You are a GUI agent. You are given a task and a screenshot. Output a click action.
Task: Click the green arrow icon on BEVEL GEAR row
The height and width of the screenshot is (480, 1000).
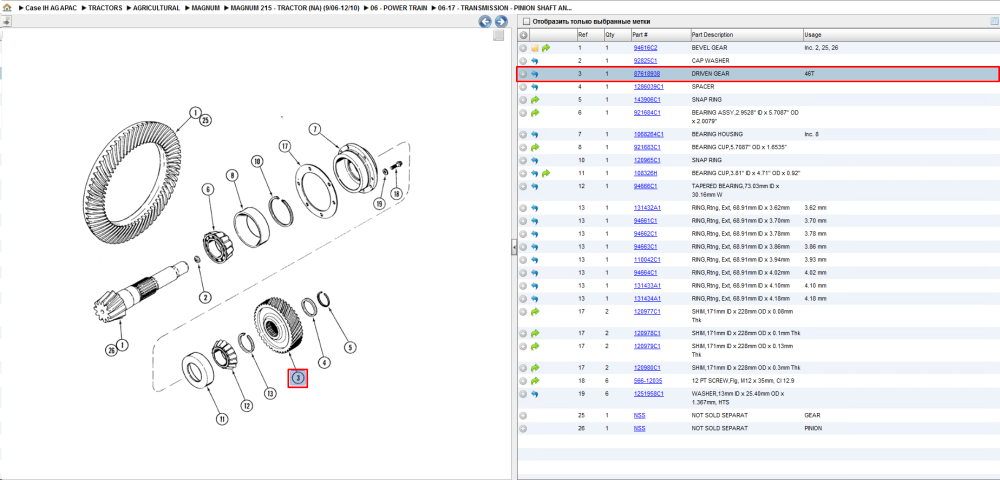click(547, 48)
